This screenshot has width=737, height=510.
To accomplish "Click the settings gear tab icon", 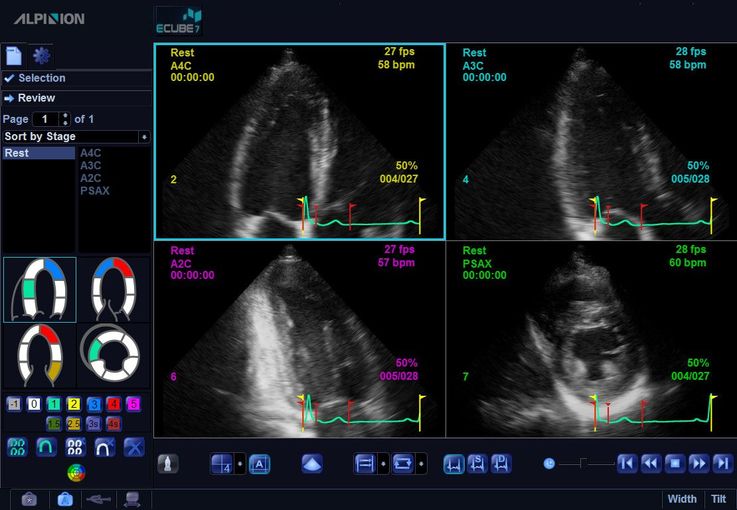I will click(42, 55).
